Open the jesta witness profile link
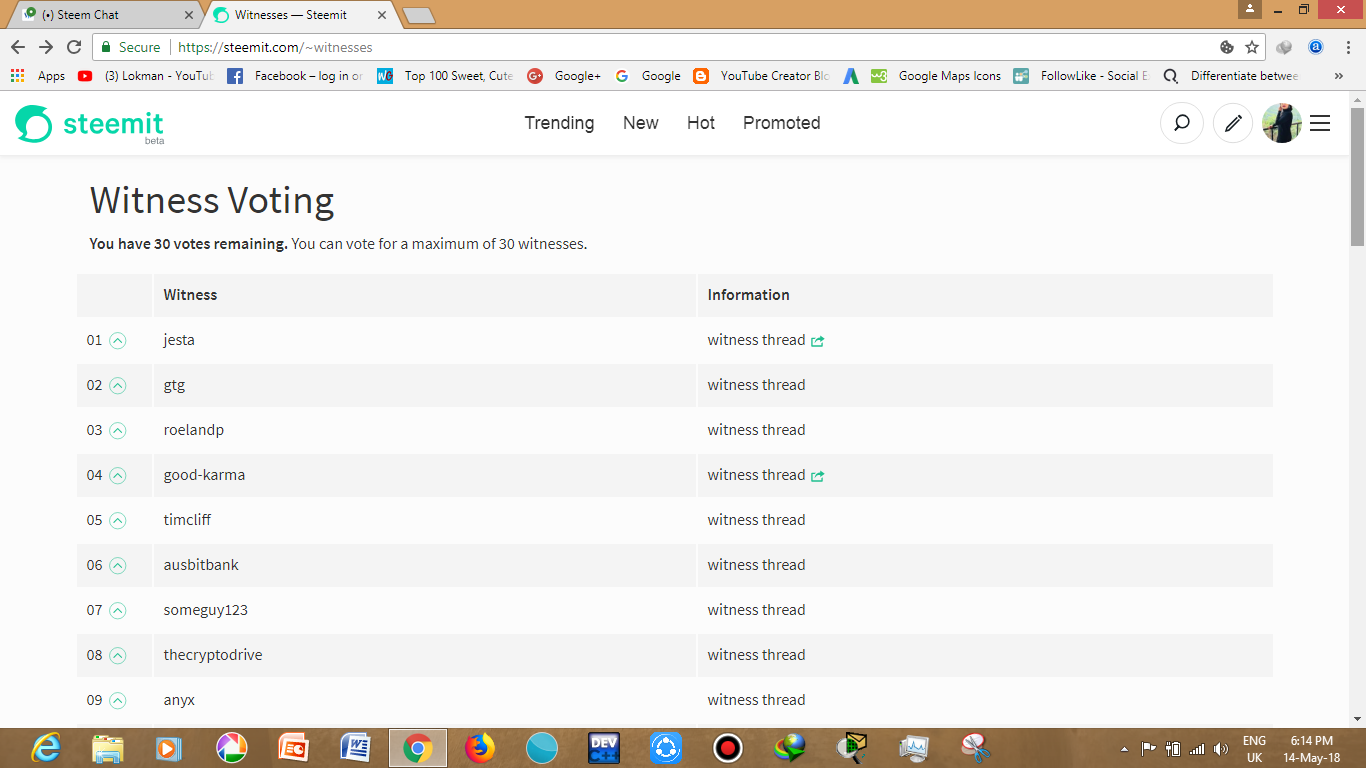The height and width of the screenshot is (768, 1366). (x=179, y=340)
